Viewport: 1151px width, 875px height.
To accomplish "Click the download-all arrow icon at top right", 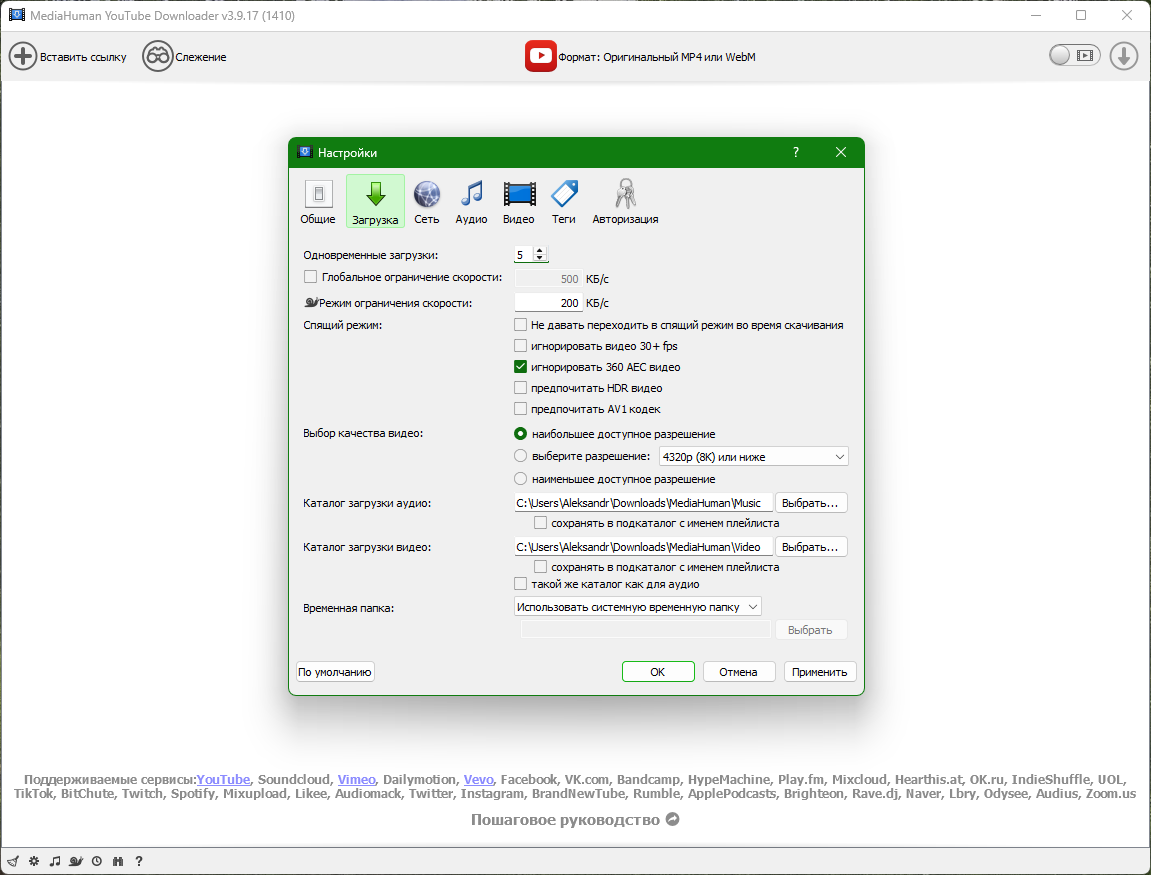I will 1124,56.
